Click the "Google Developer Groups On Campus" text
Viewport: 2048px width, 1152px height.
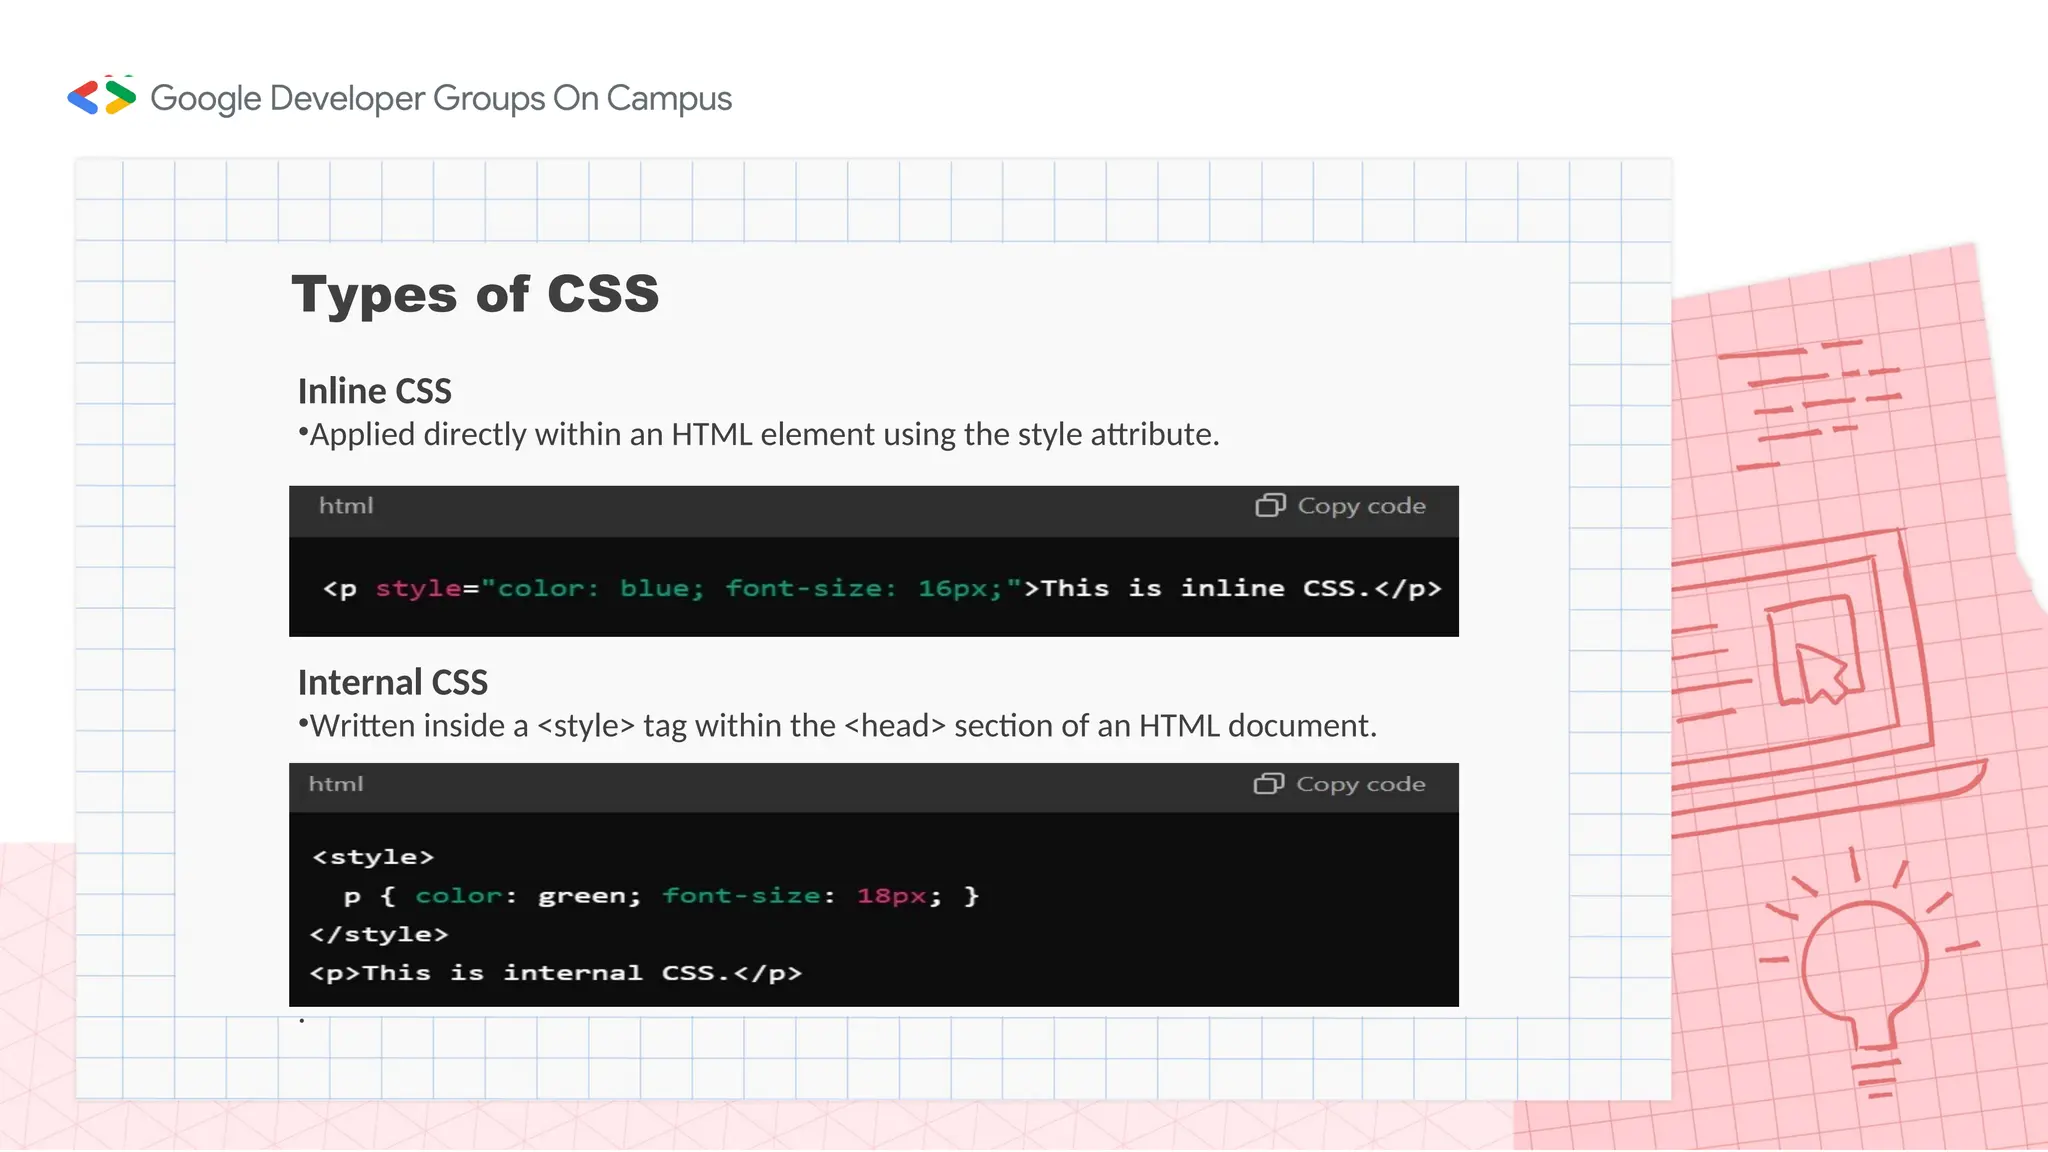[441, 98]
